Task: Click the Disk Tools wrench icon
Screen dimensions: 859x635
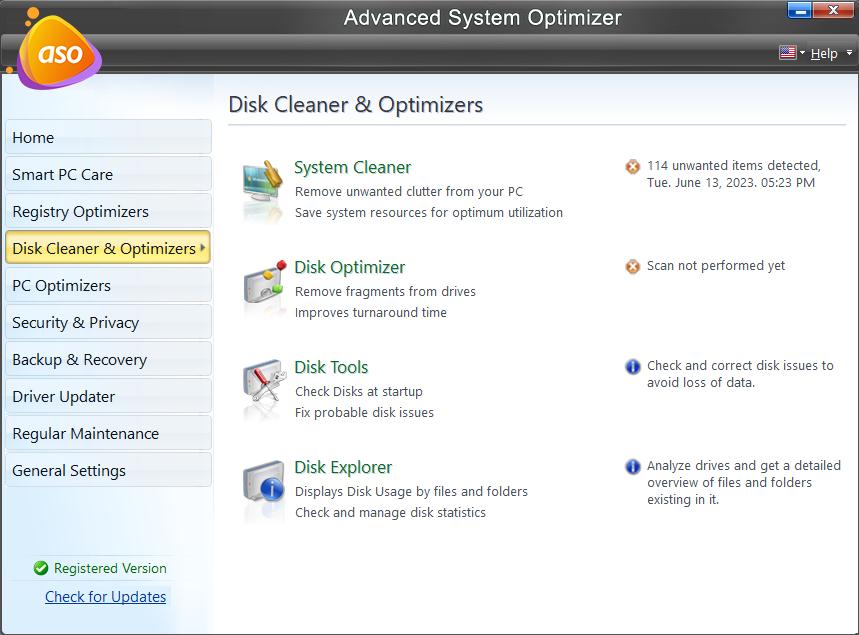Action: 264,388
